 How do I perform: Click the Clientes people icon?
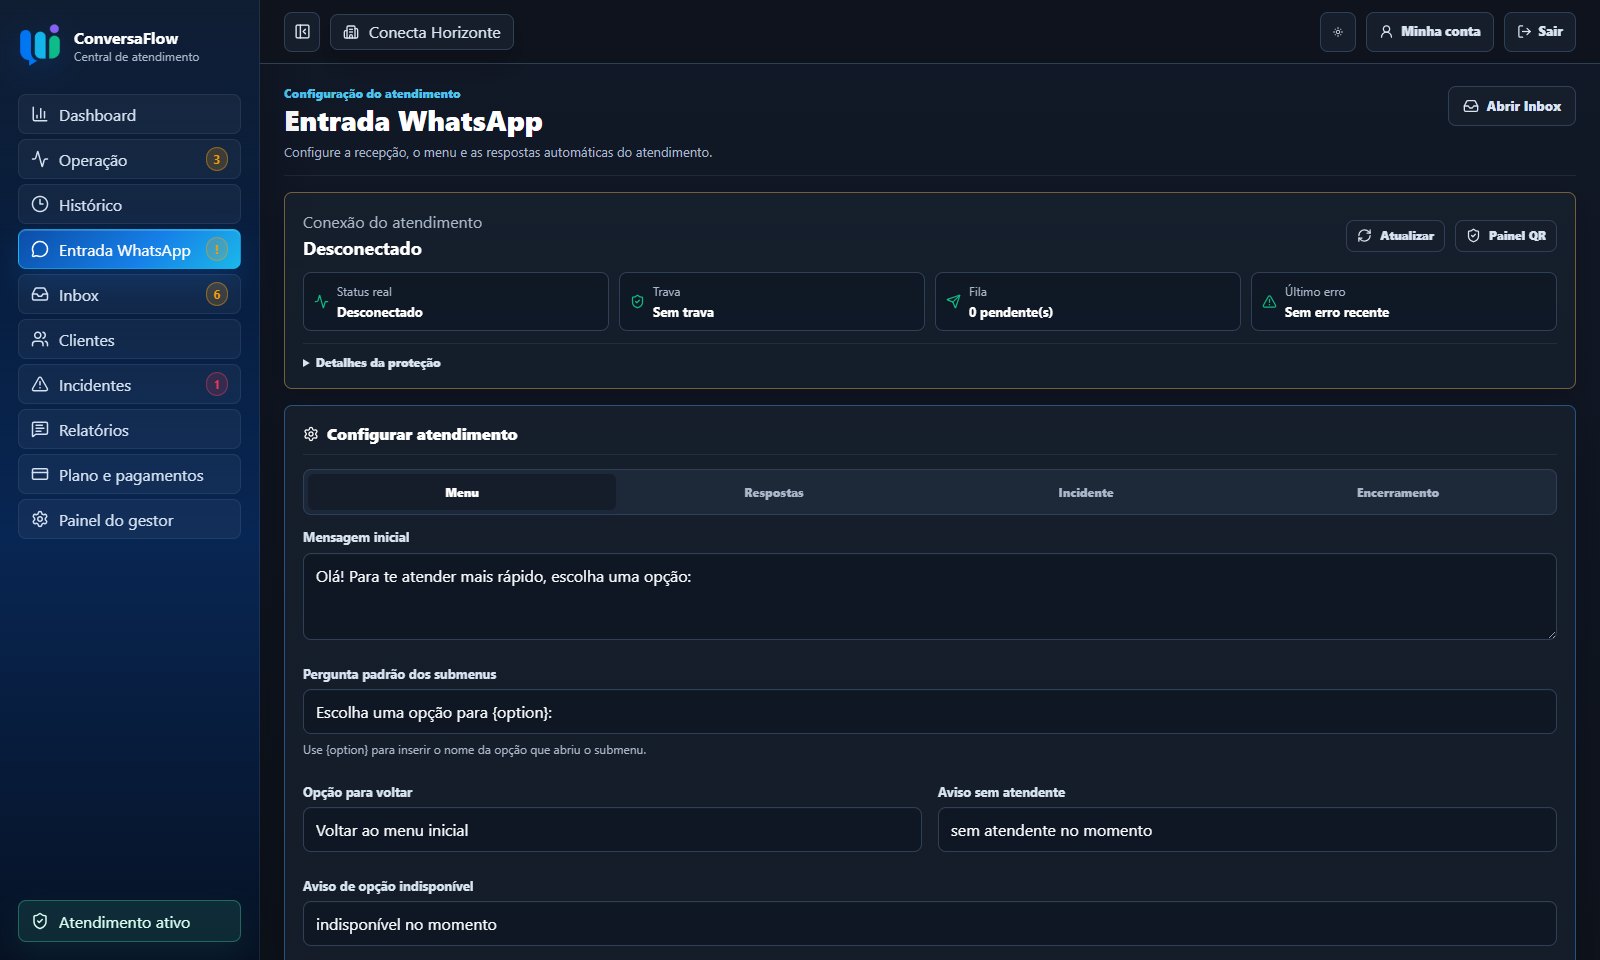coord(40,339)
